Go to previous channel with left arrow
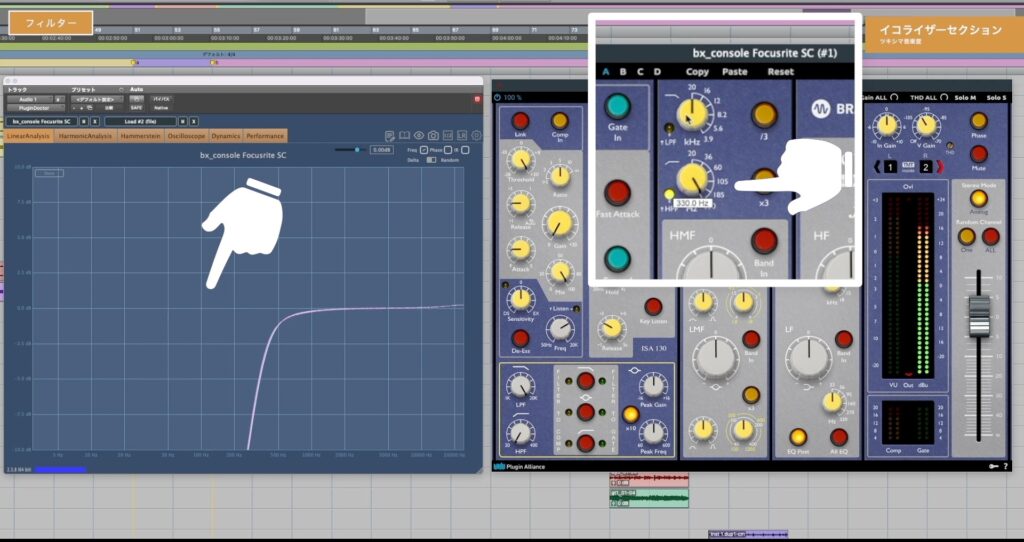The image size is (1024, 542). [877, 167]
